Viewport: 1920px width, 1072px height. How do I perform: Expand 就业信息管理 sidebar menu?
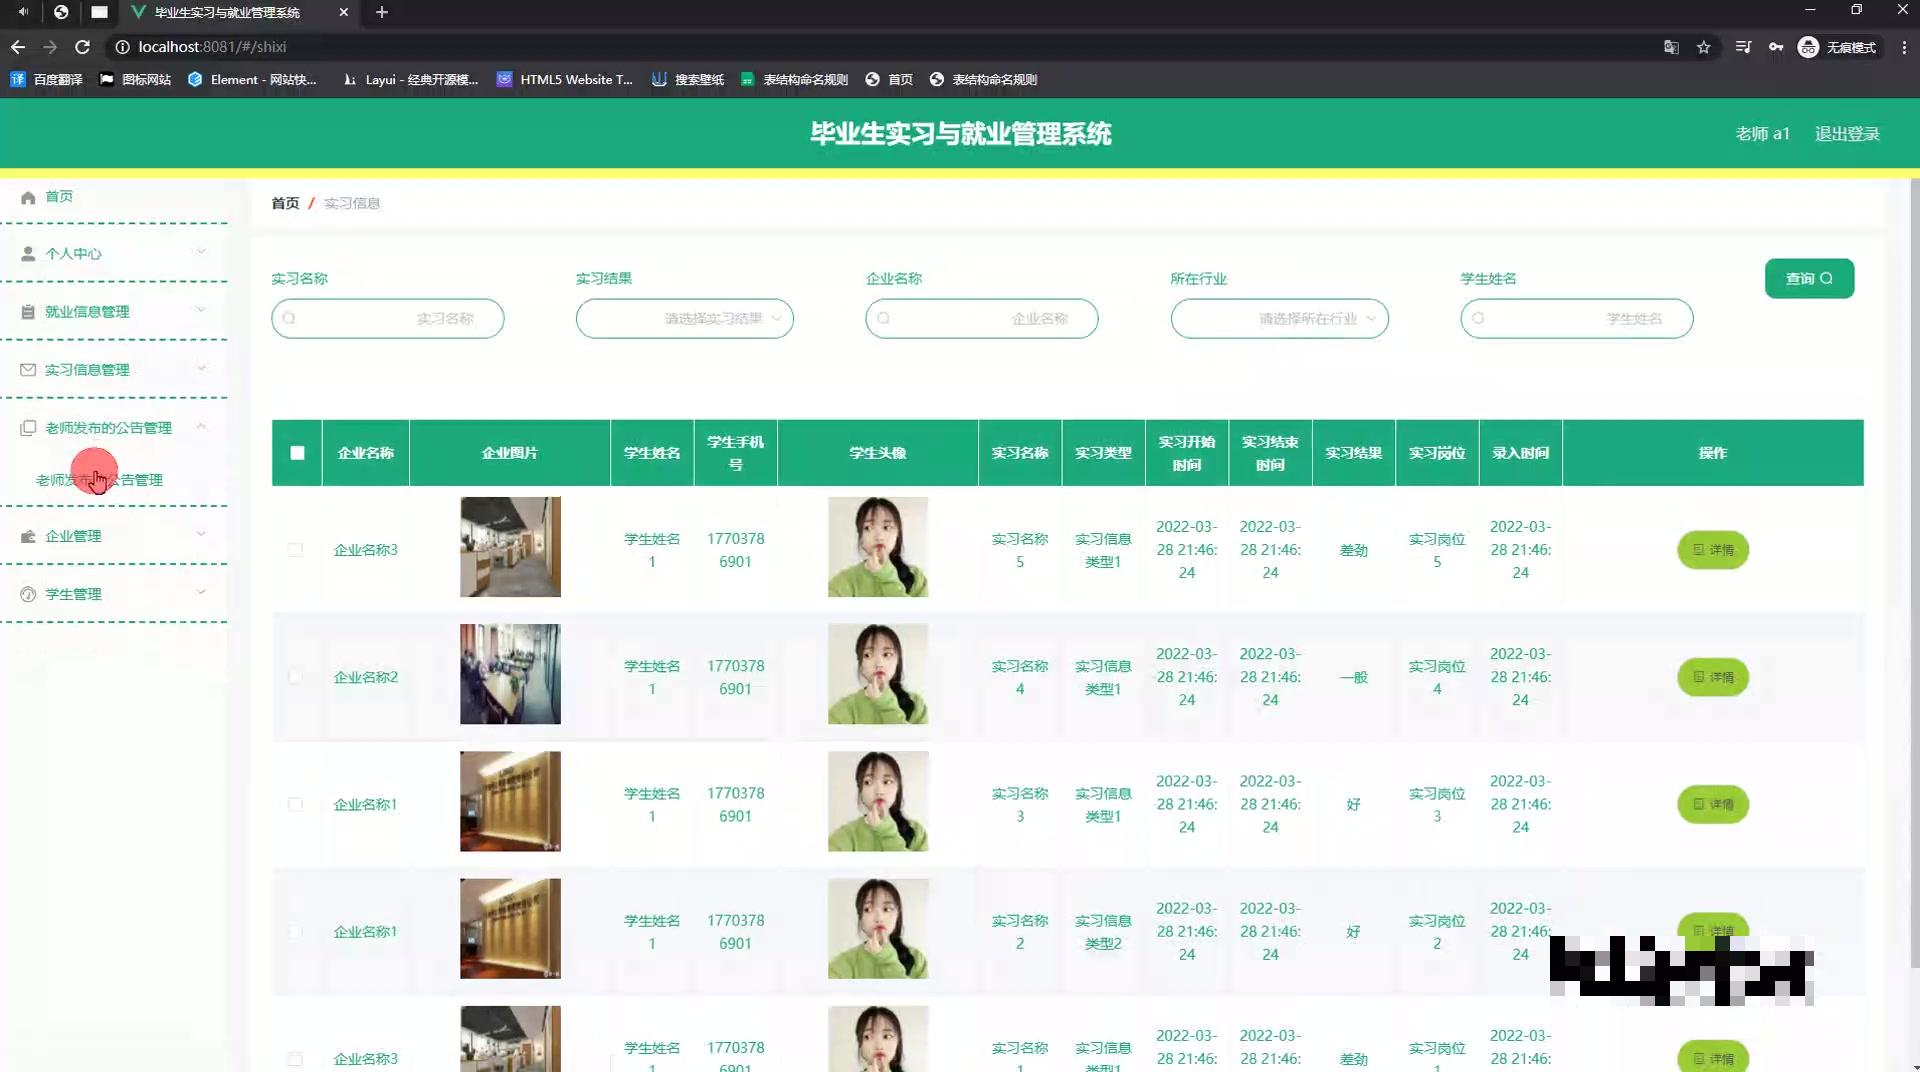[x=113, y=311]
